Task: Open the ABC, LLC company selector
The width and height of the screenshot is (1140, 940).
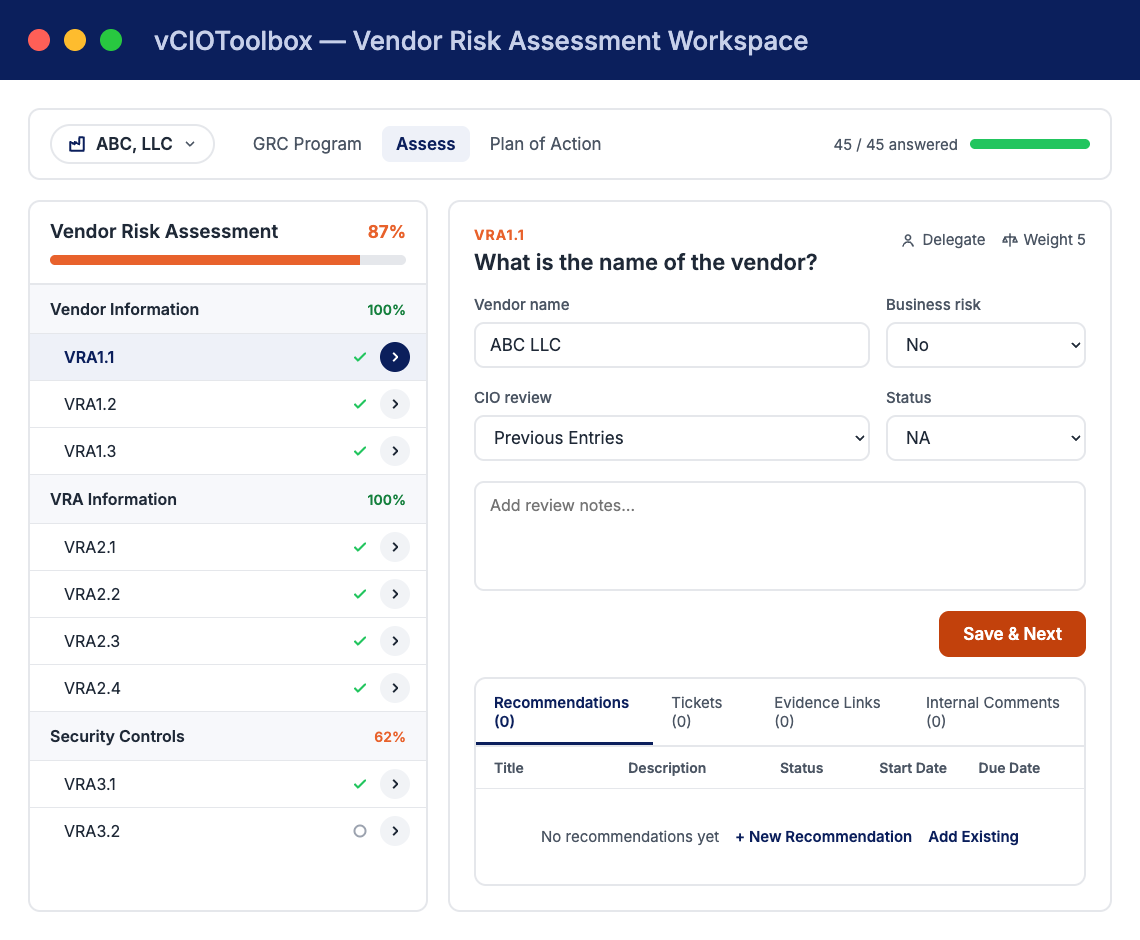Action: (132, 144)
